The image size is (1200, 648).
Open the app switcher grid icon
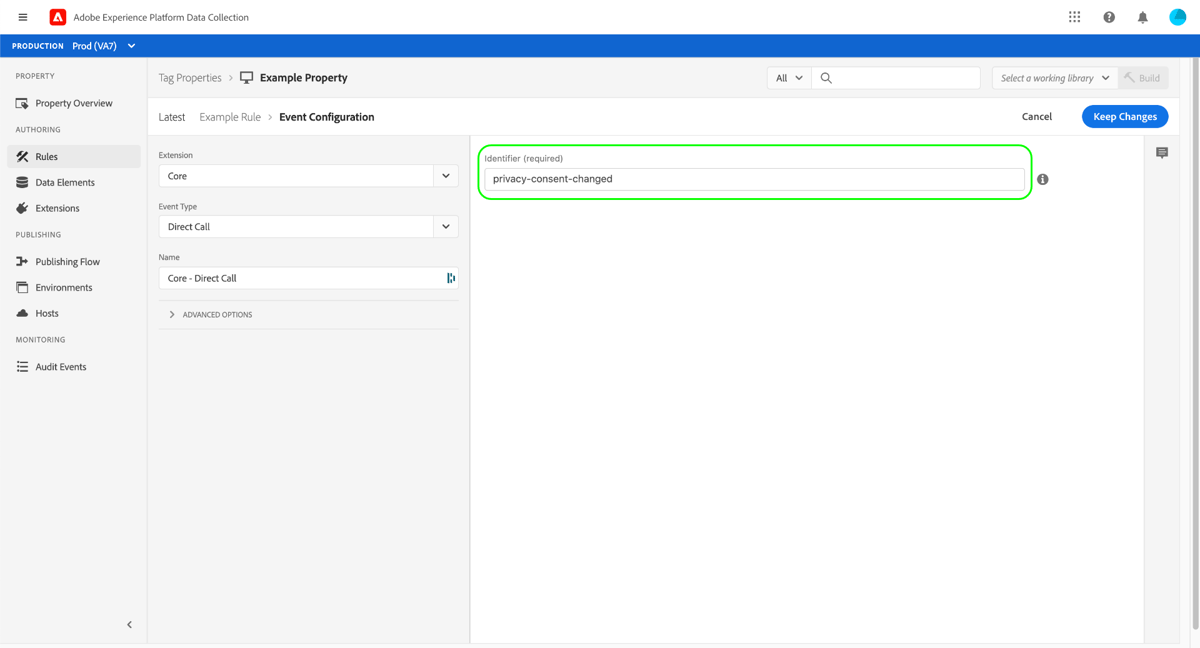(1074, 16)
